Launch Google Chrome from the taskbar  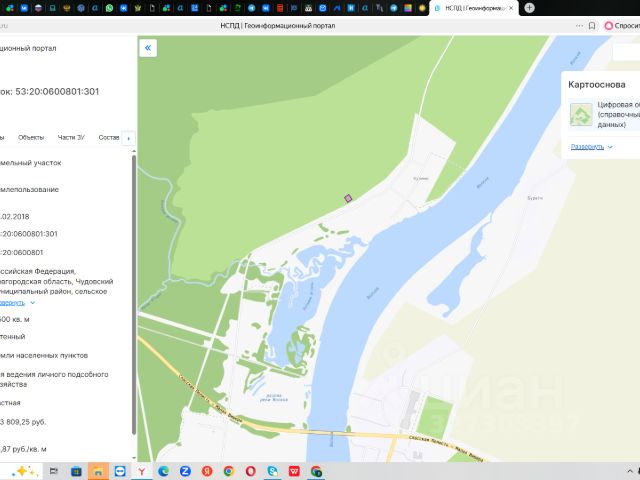229,471
